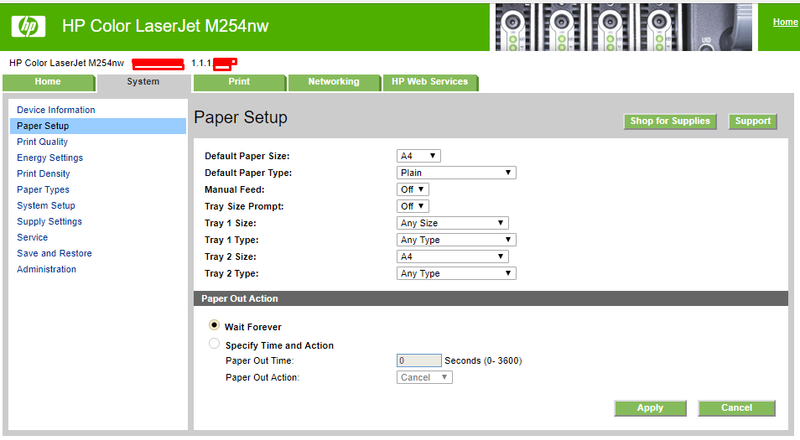800x440 pixels.
Task: Open Paper Types page
Action: 43,189
